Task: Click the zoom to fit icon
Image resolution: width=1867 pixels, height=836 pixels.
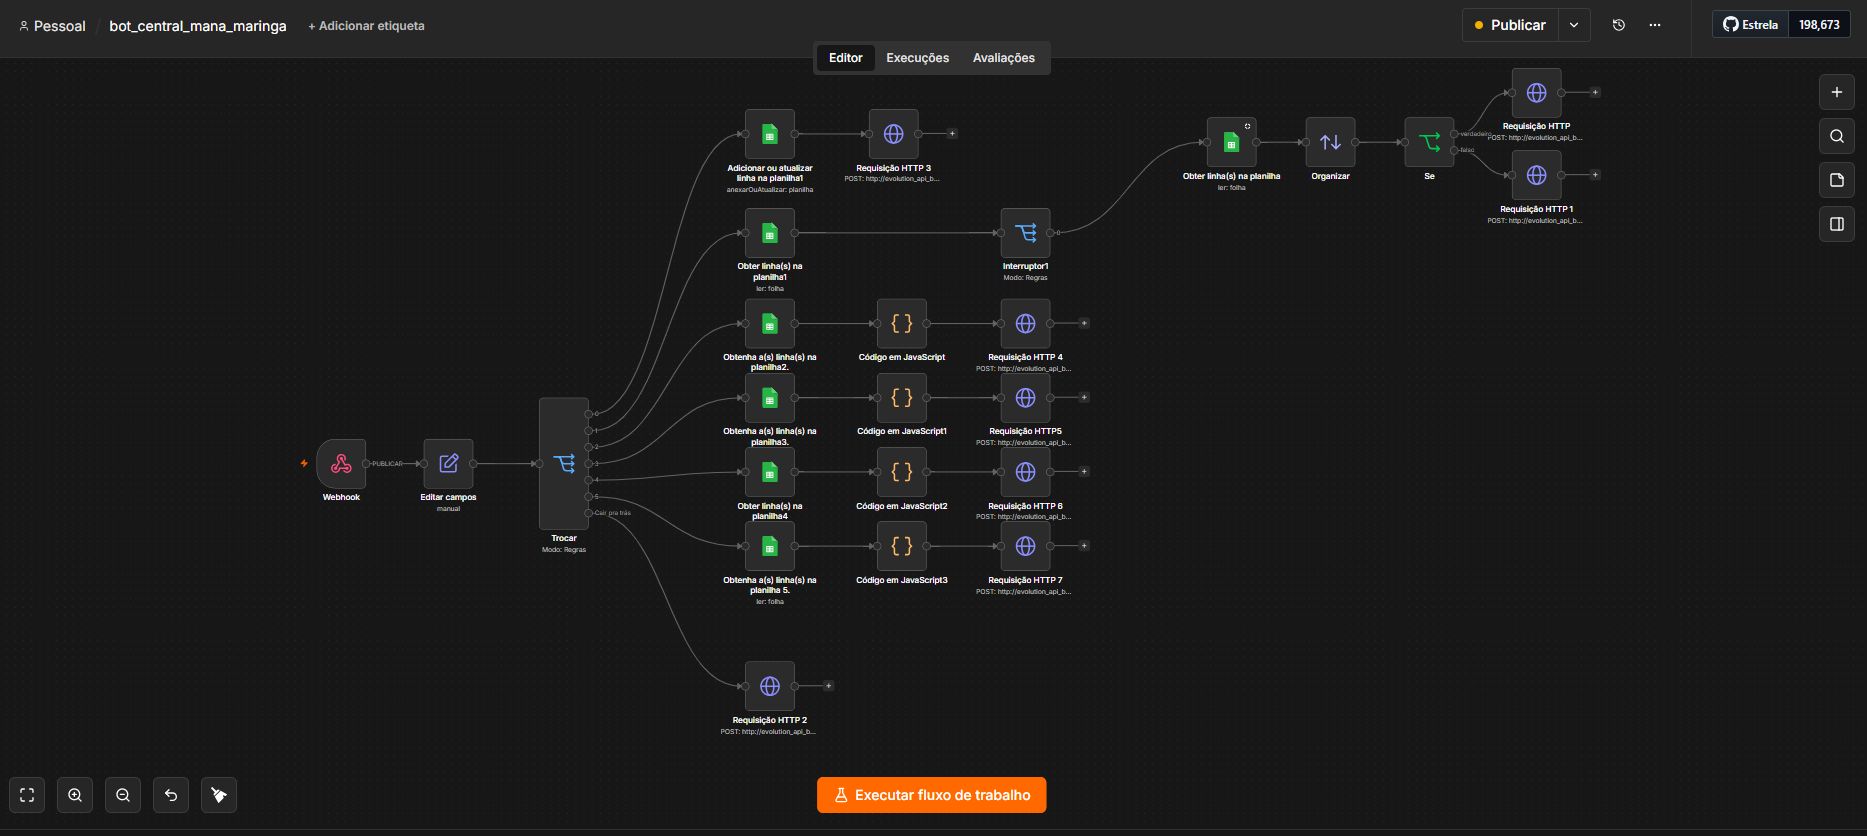Action: click(27, 795)
